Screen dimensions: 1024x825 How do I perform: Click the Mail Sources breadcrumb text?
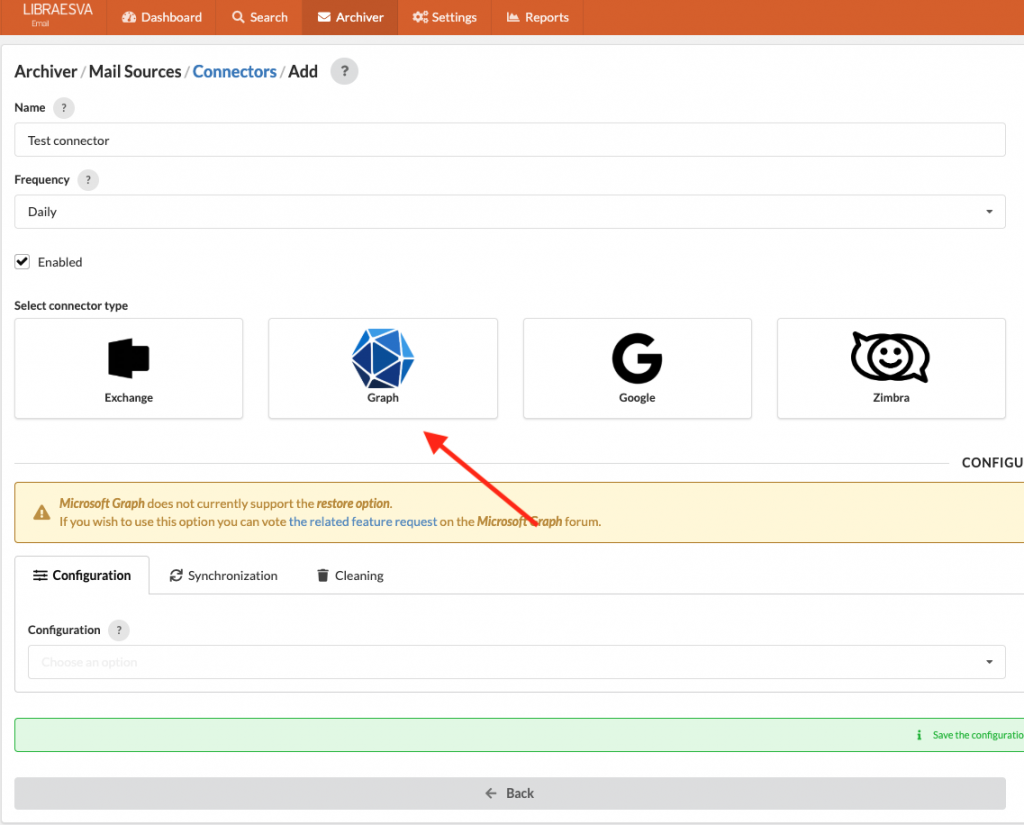(x=135, y=71)
